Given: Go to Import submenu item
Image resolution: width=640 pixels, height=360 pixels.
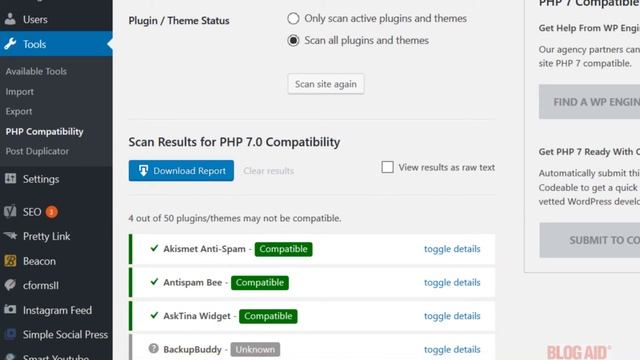Looking at the screenshot, I should pyautogui.click(x=20, y=91).
